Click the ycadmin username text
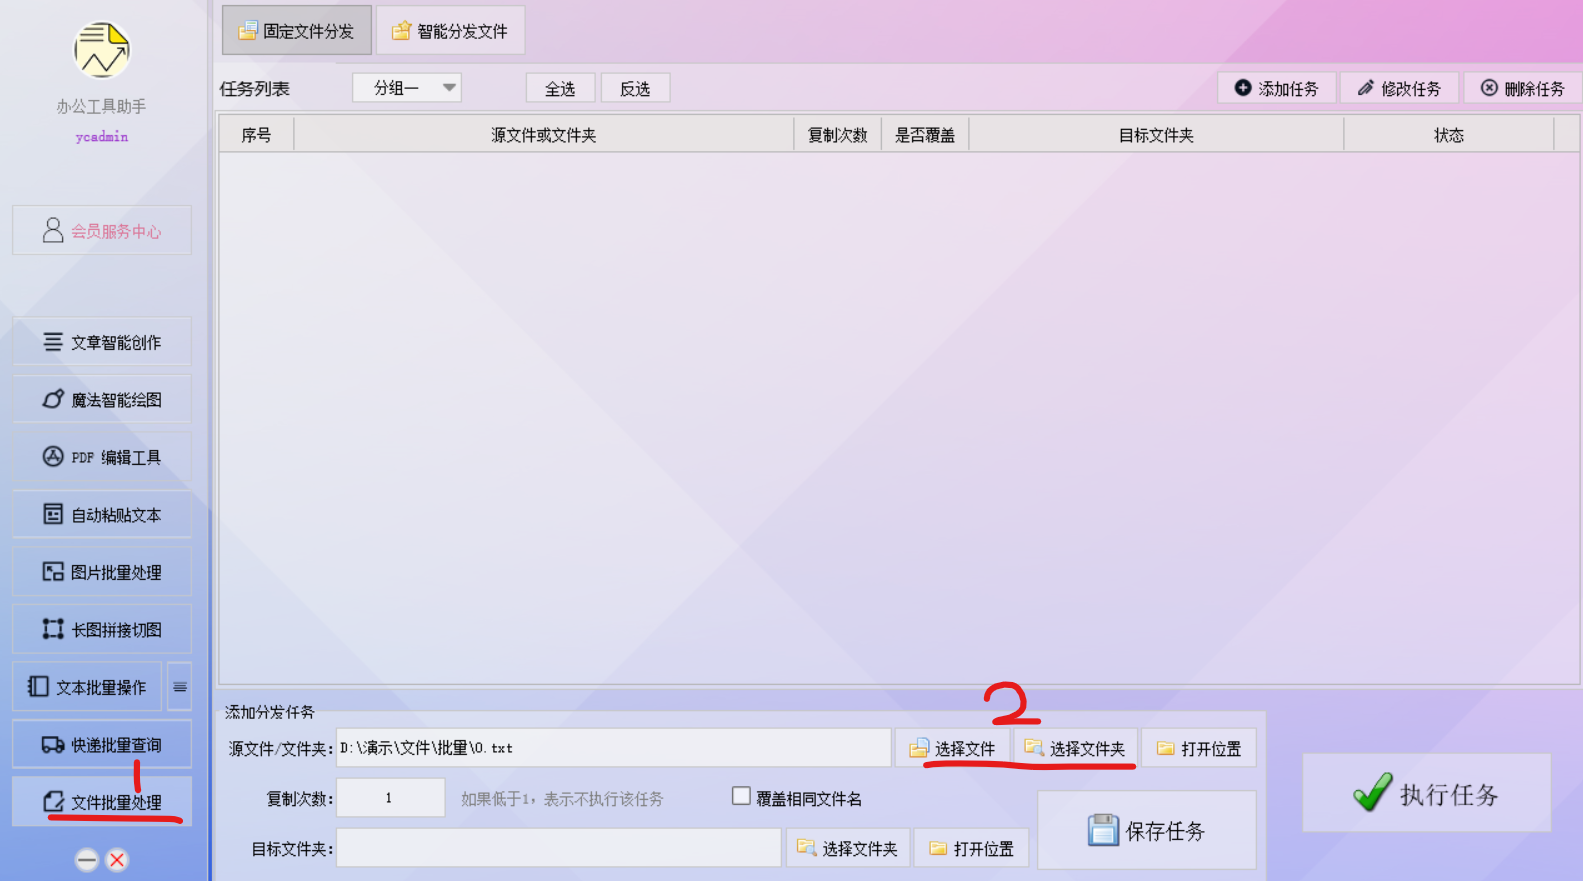Image resolution: width=1583 pixels, height=881 pixels. [x=102, y=137]
